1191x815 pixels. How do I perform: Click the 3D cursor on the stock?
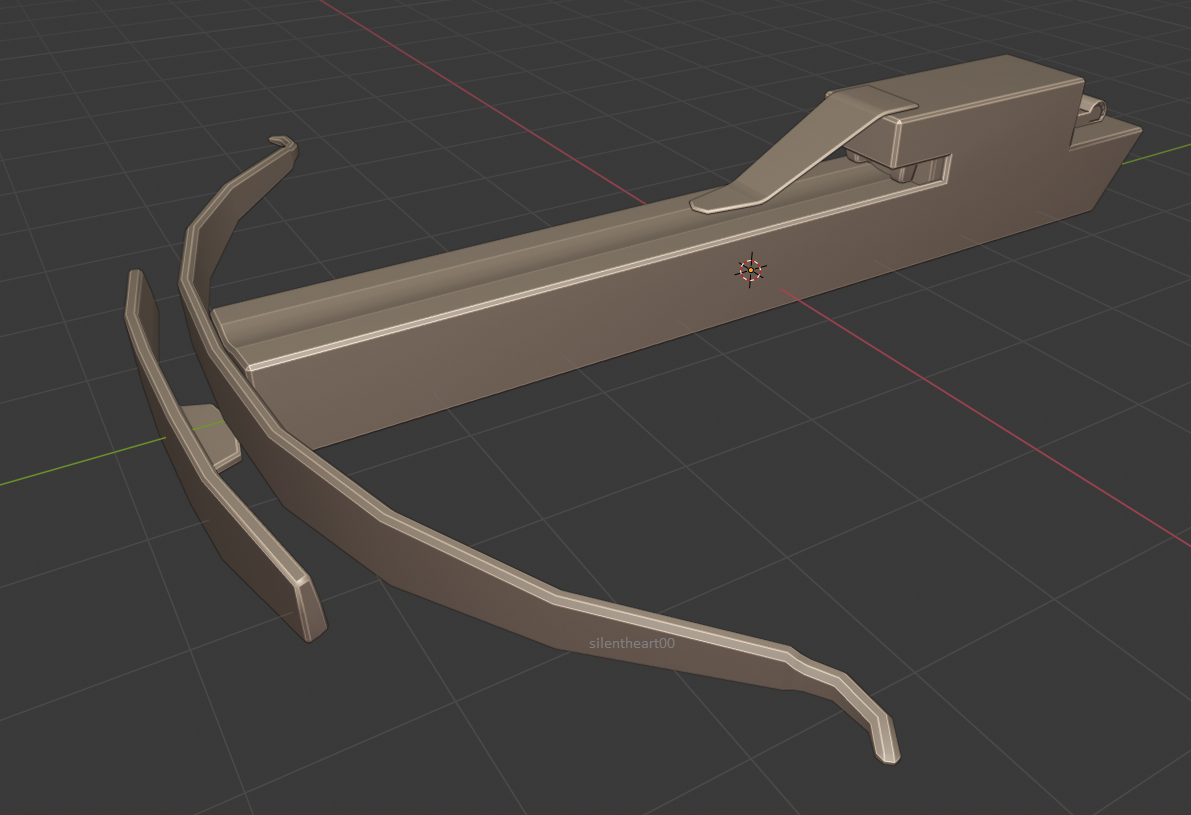(x=750, y=270)
